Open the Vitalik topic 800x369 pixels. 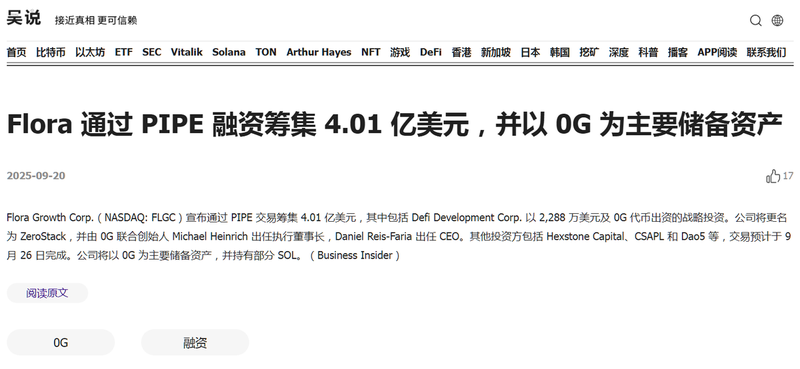pos(187,52)
